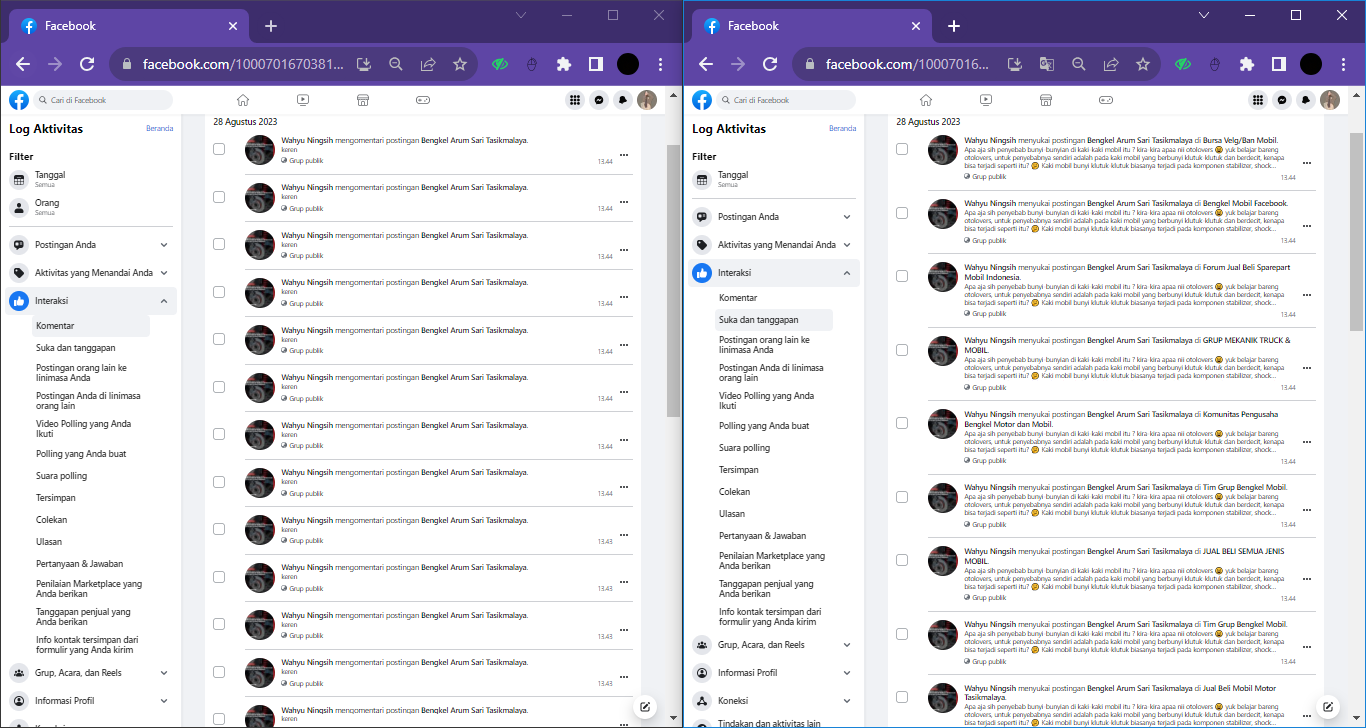Click Beranda link in right window
Screen dimensions: 1366x728
pyautogui.click(x=843, y=129)
